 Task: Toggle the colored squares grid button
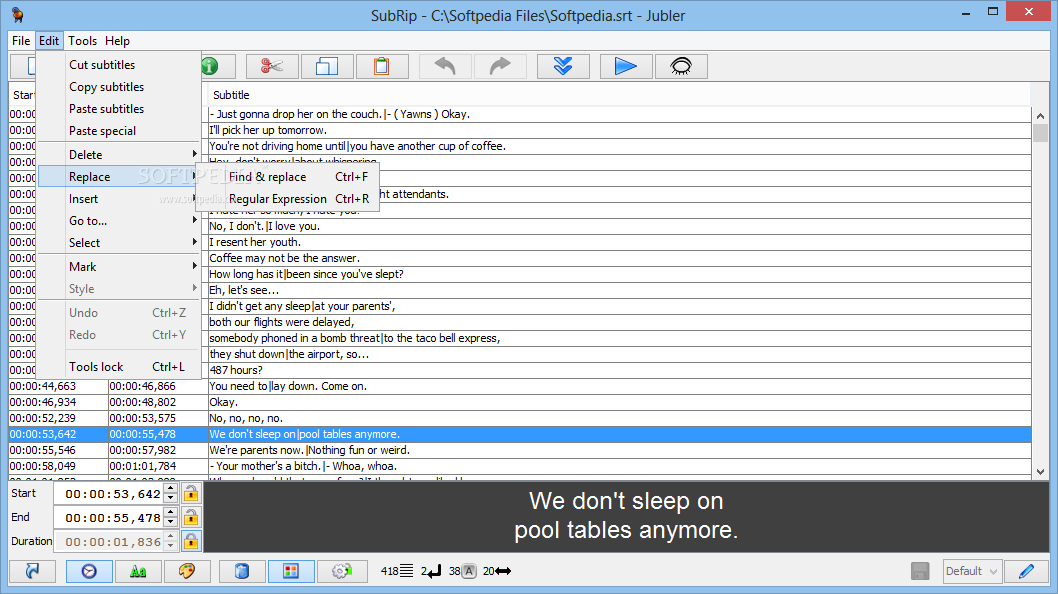coord(291,571)
